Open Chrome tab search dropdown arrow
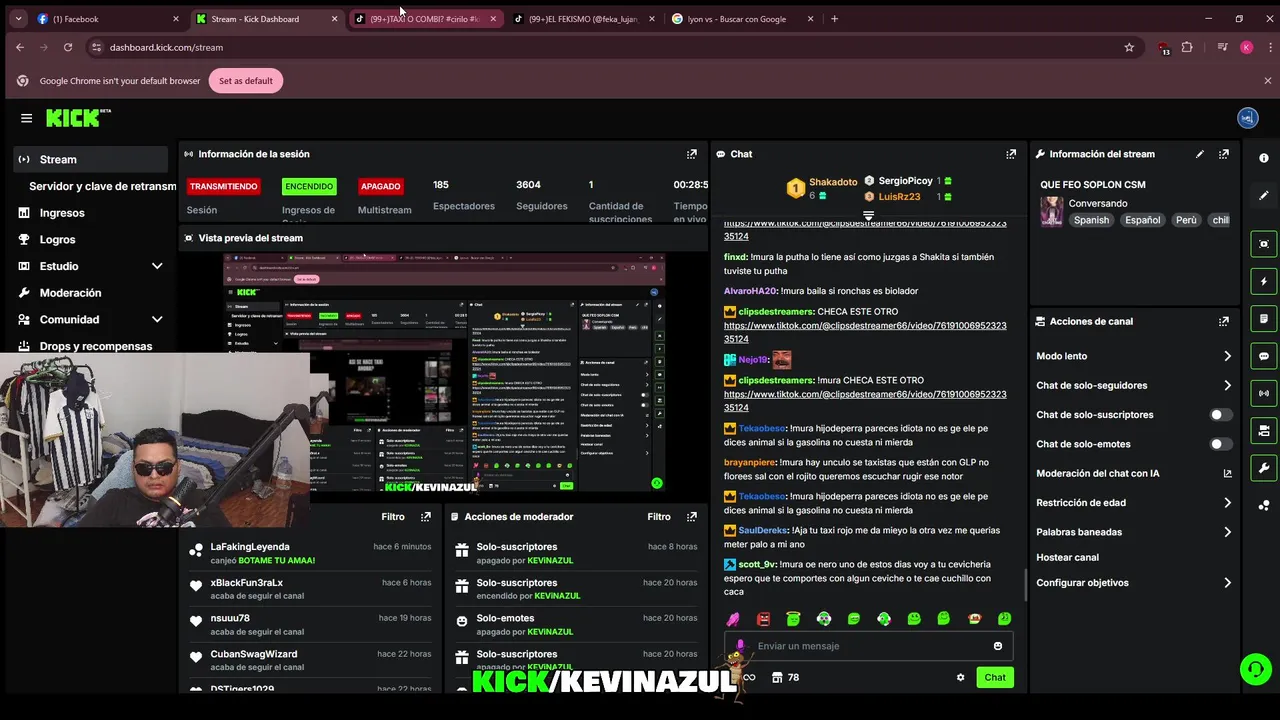This screenshot has width=1280, height=720. pos(18,18)
